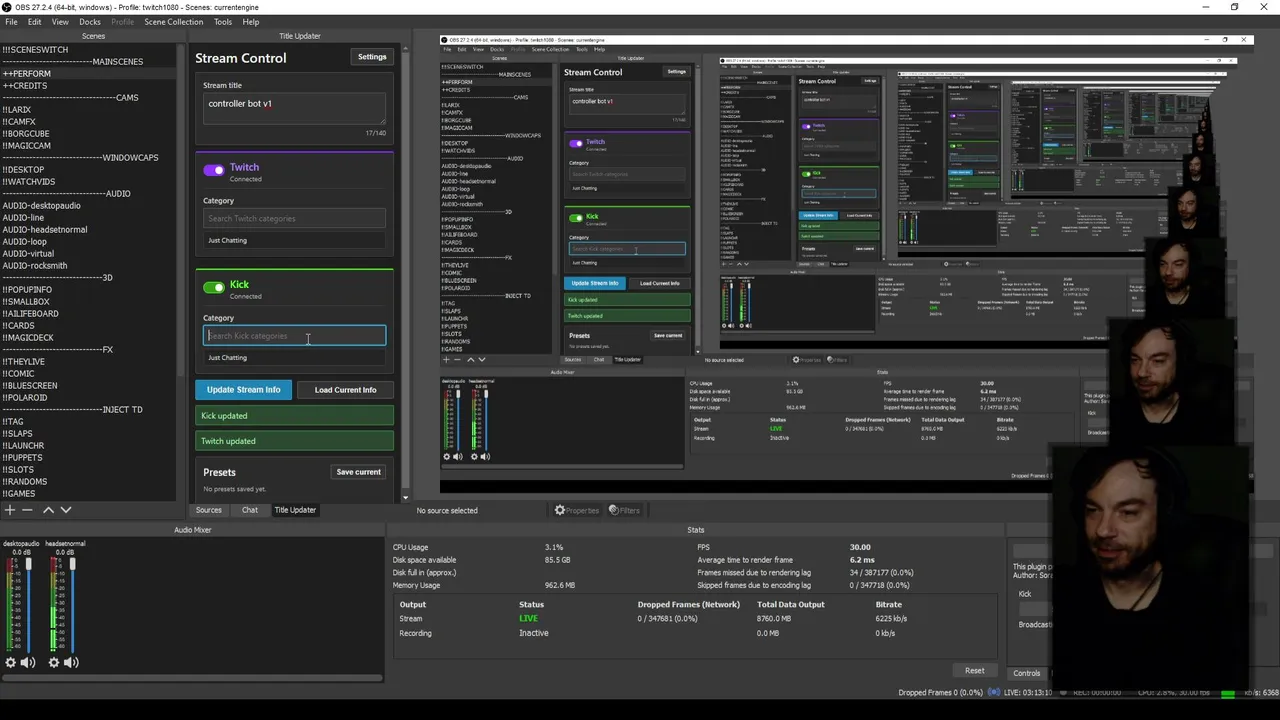
Task: Click the Update Stream Info button
Action: click(x=243, y=390)
